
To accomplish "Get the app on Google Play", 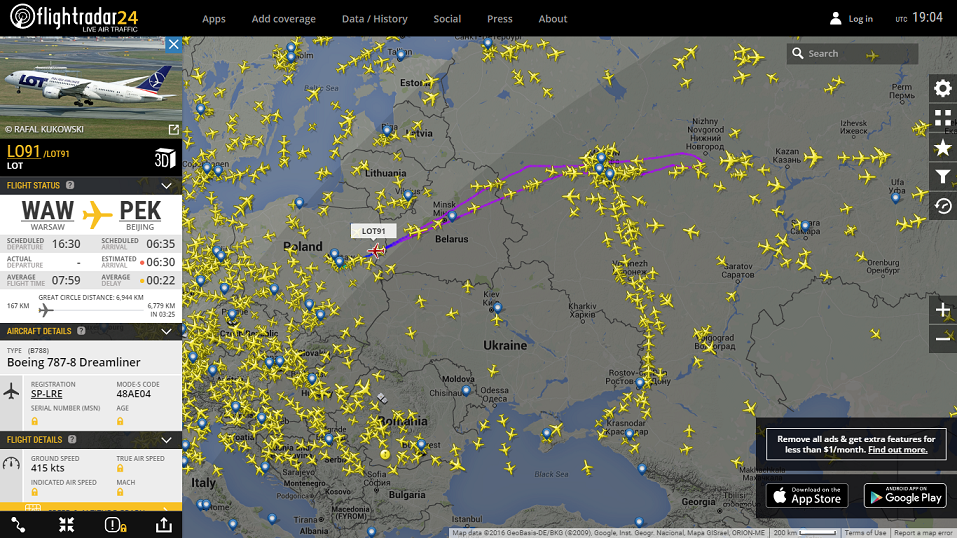I will (x=905, y=496).
